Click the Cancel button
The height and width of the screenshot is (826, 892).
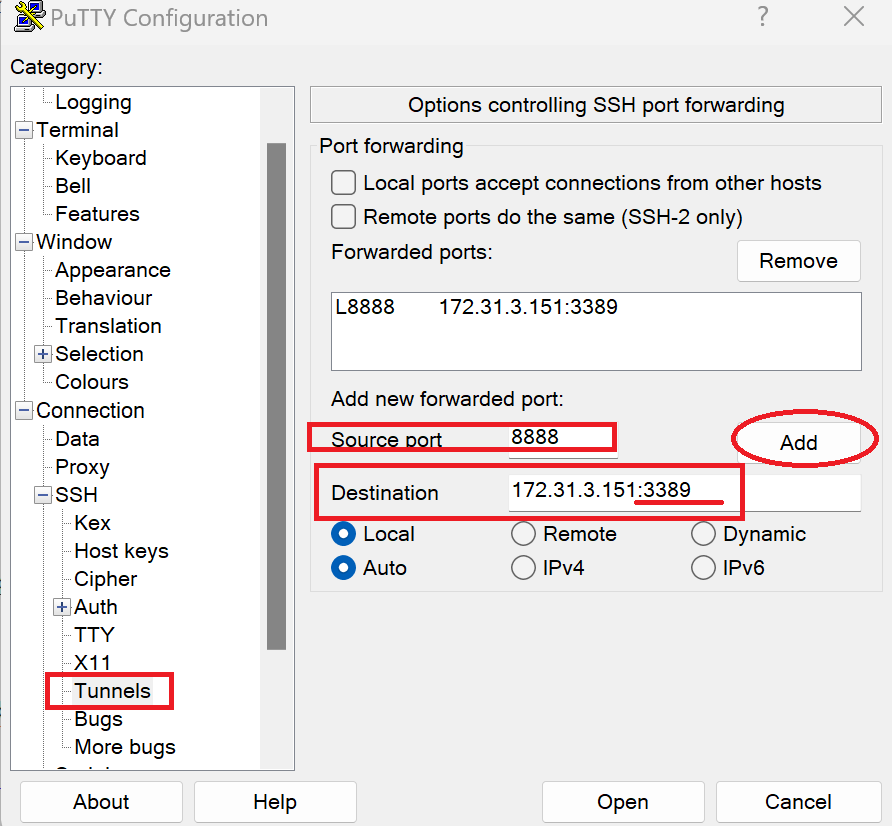799,802
